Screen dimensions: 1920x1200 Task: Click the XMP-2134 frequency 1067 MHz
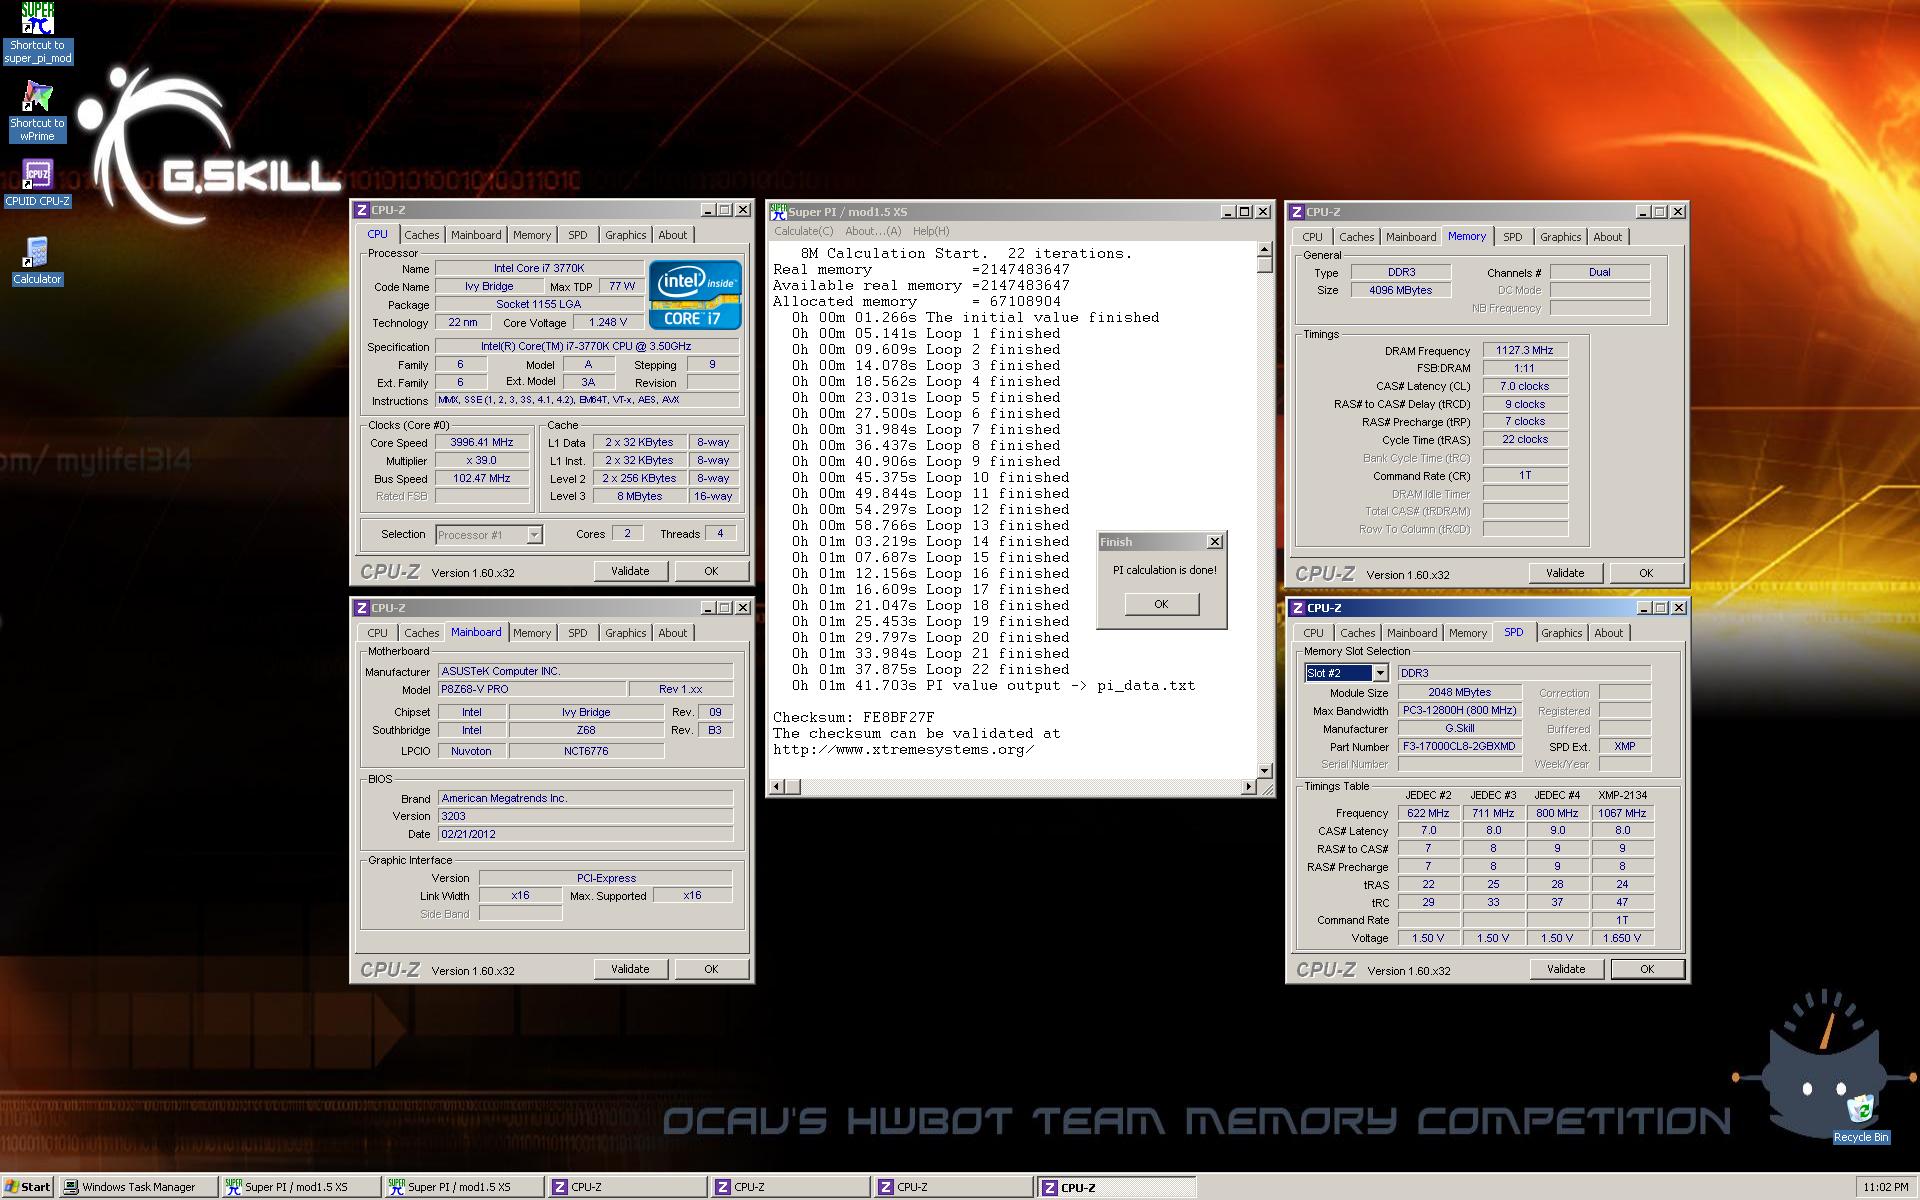point(1622,813)
